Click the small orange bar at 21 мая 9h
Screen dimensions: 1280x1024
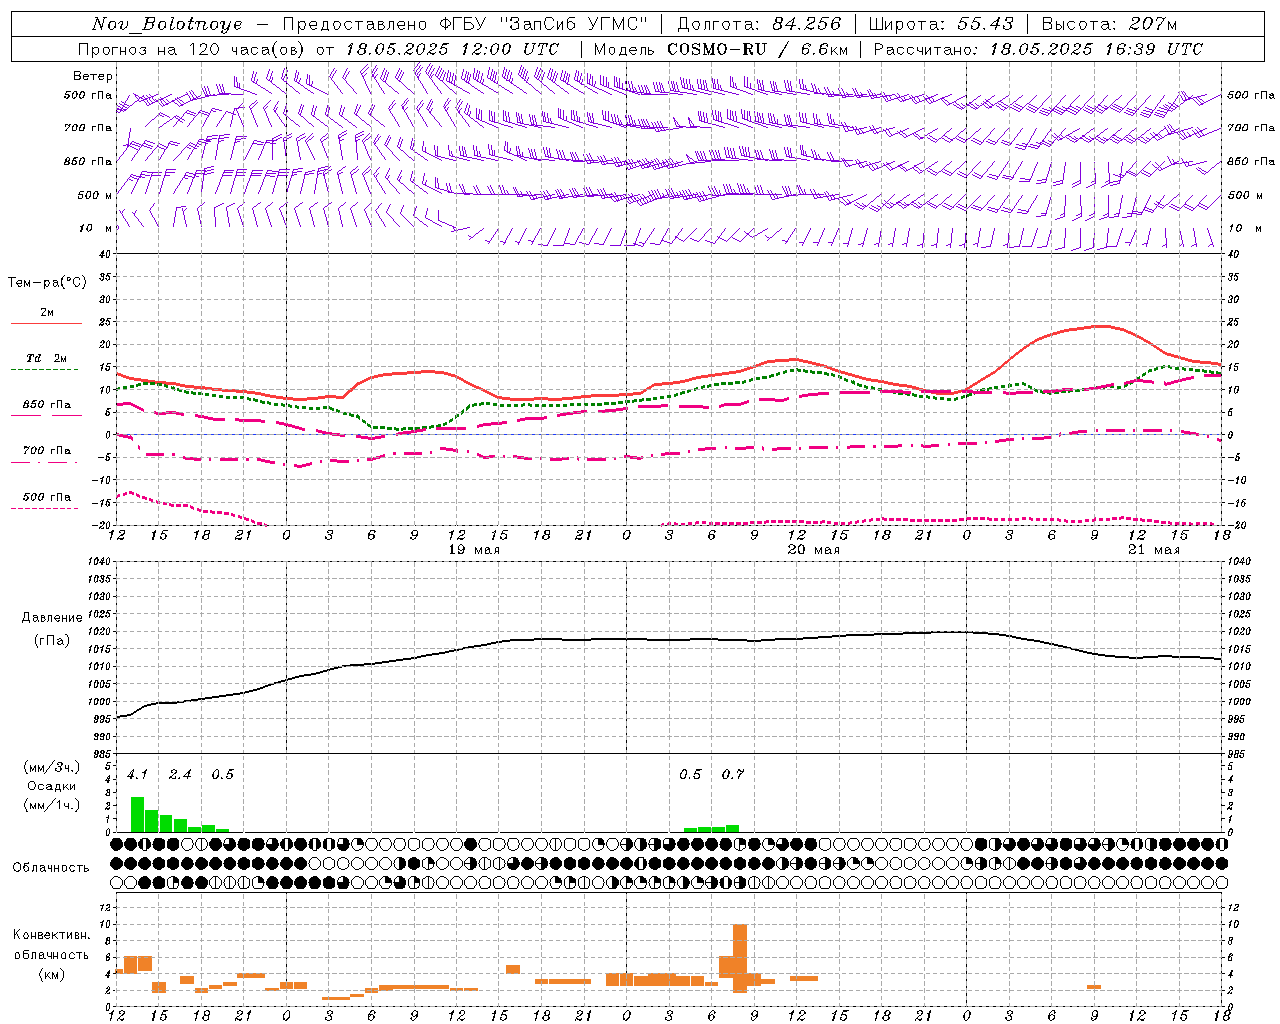click(1094, 987)
